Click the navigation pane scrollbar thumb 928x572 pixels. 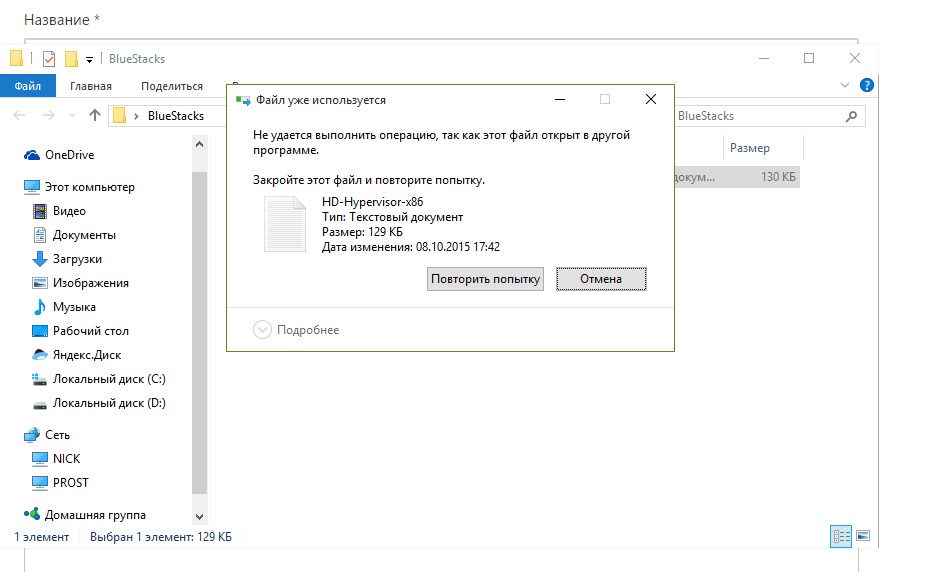199,332
